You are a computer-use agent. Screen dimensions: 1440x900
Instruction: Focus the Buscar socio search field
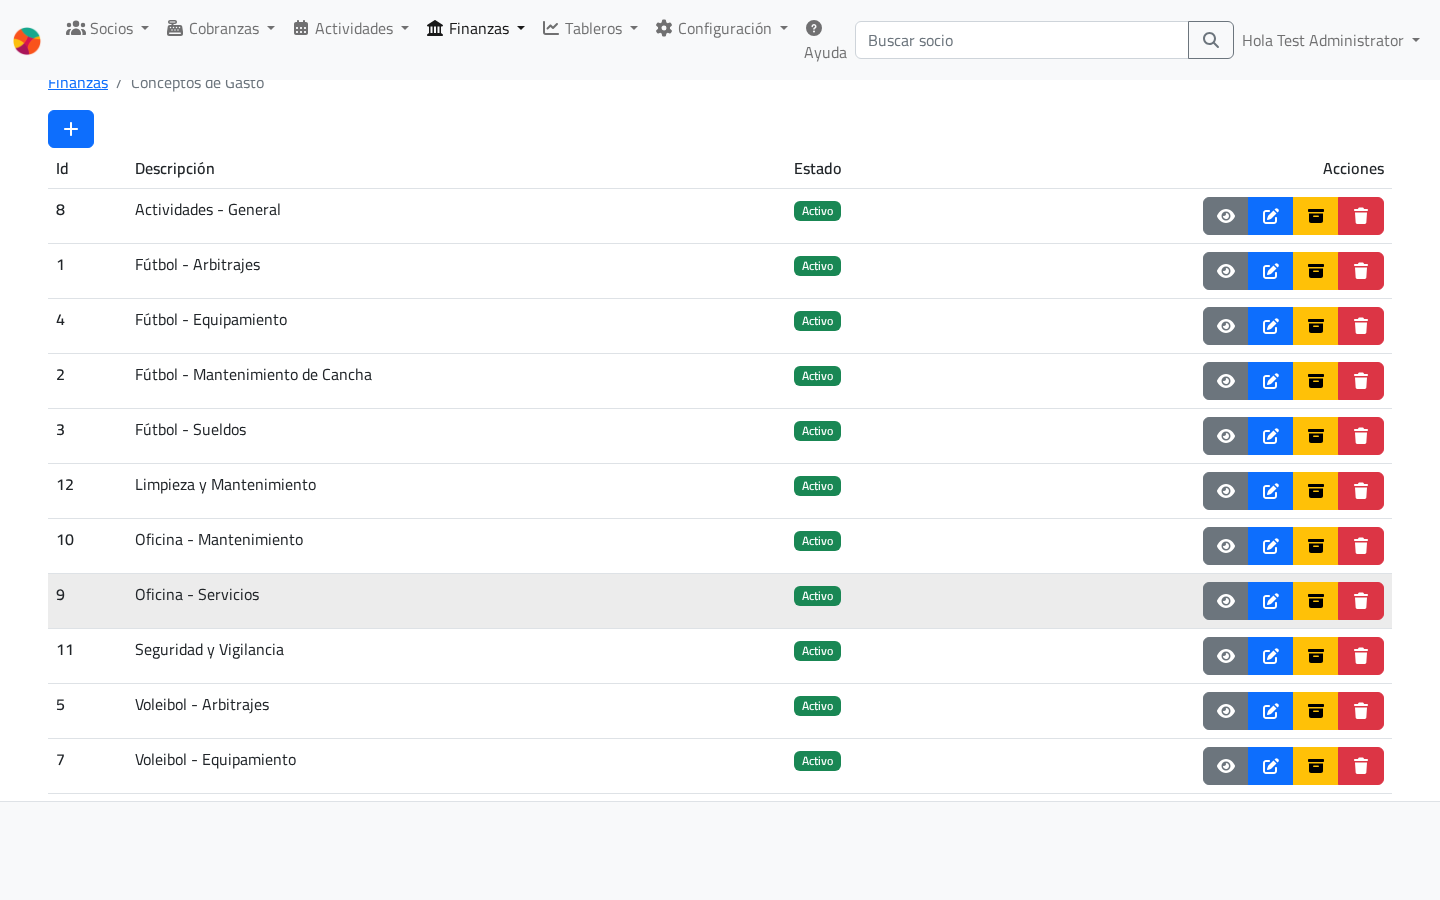pyautogui.click(x=1021, y=40)
